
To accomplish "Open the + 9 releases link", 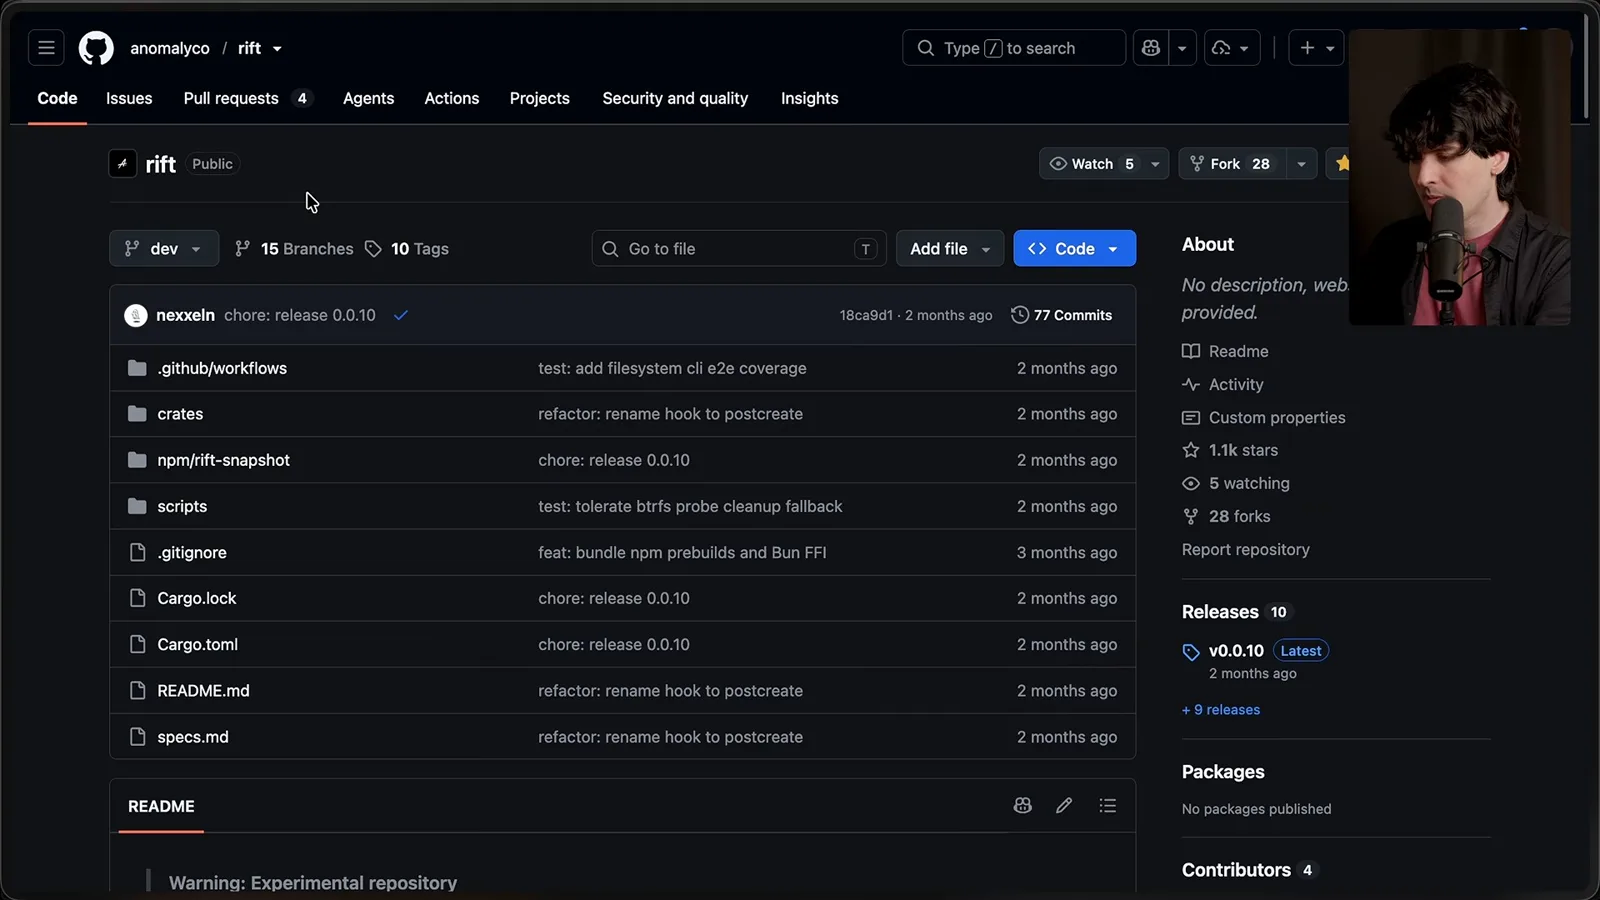I will 1221,710.
